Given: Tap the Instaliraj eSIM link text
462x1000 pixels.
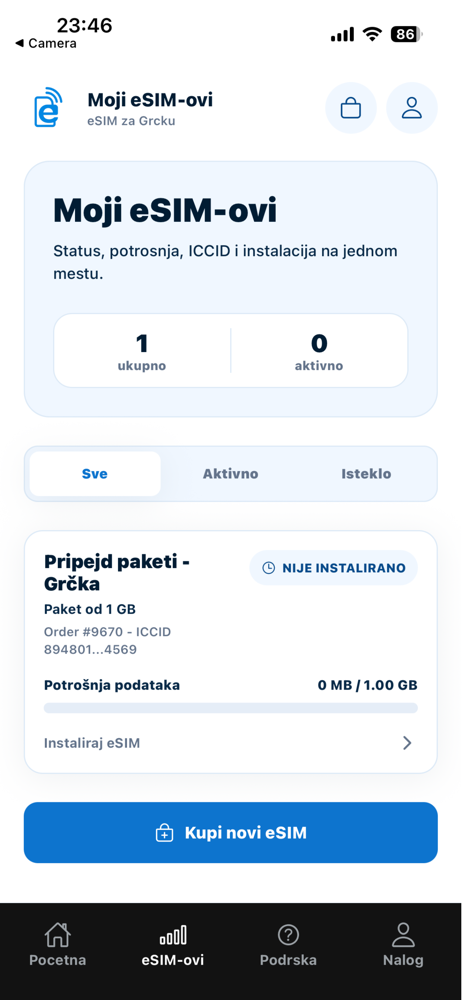Looking at the screenshot, I should click(92, 743).
